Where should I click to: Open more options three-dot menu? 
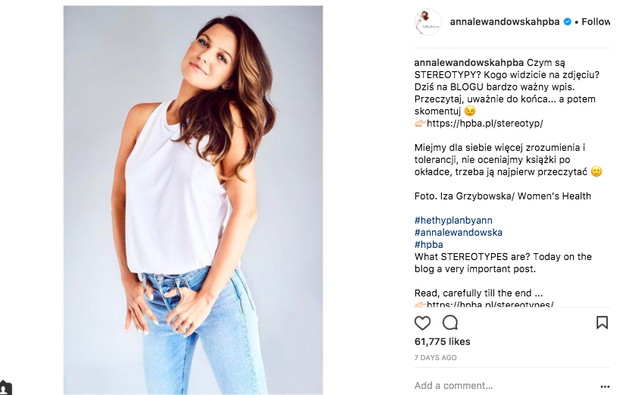pos(605,386)
